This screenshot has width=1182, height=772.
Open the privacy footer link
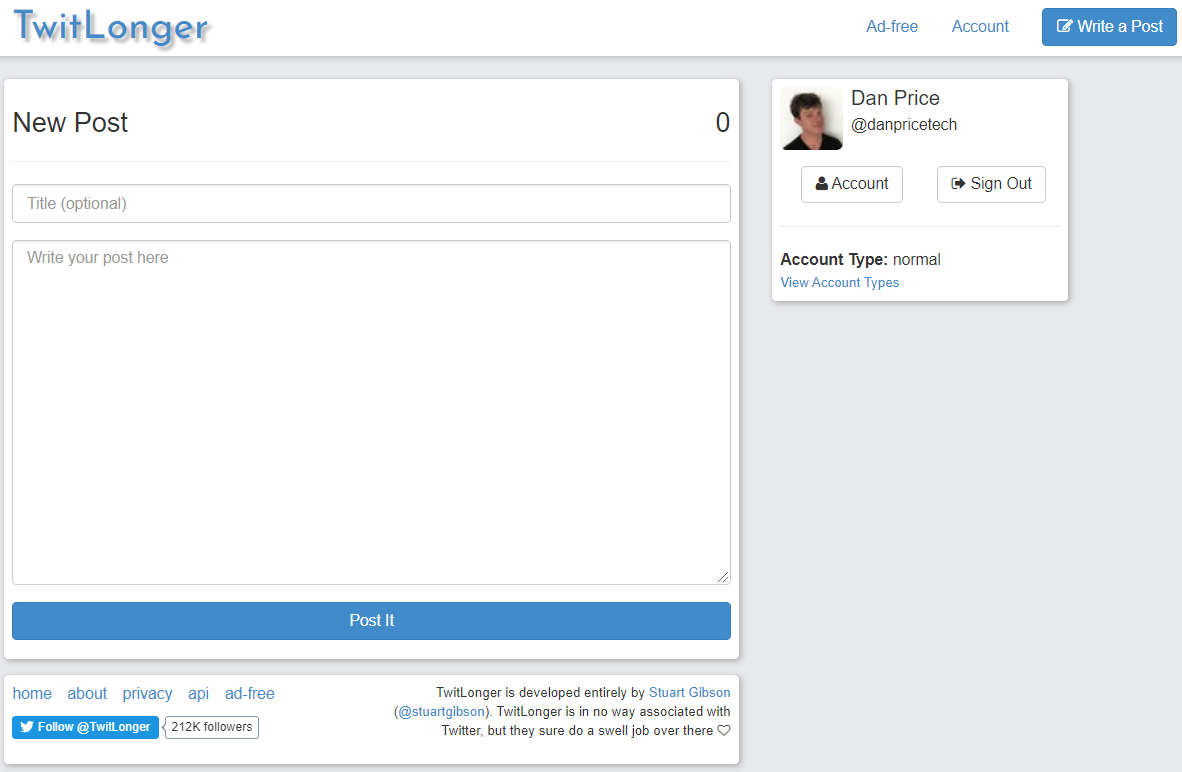(147, 694)
